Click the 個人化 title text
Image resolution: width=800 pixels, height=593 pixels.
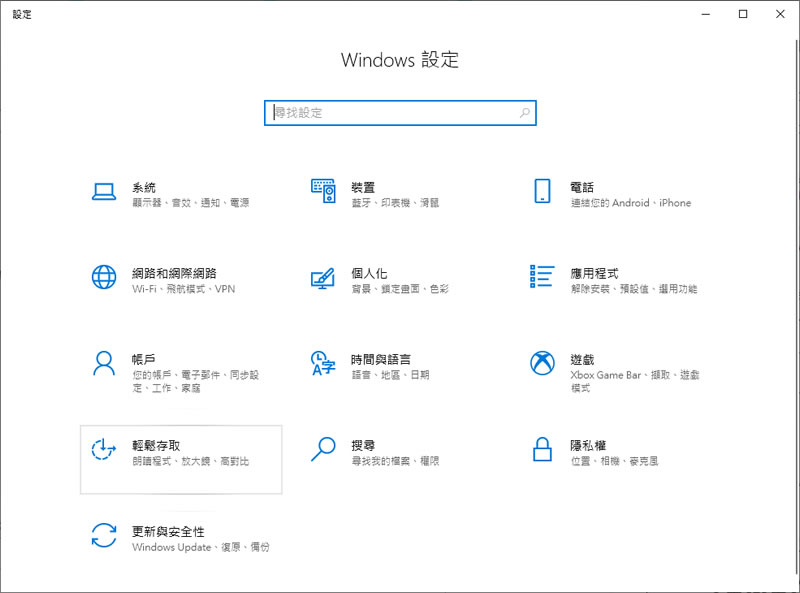(369, 274)
